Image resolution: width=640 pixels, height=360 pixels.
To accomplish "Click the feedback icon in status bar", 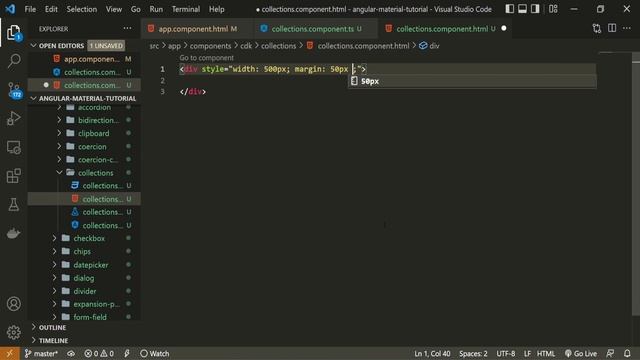I will coord(610,353).
